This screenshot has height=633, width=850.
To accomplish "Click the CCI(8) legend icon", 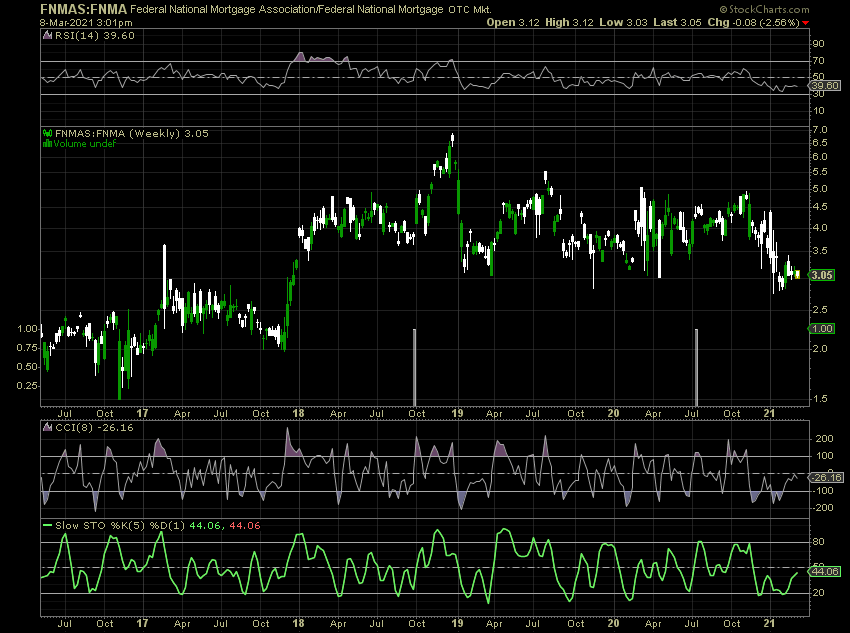I will [x=46, y=427].
